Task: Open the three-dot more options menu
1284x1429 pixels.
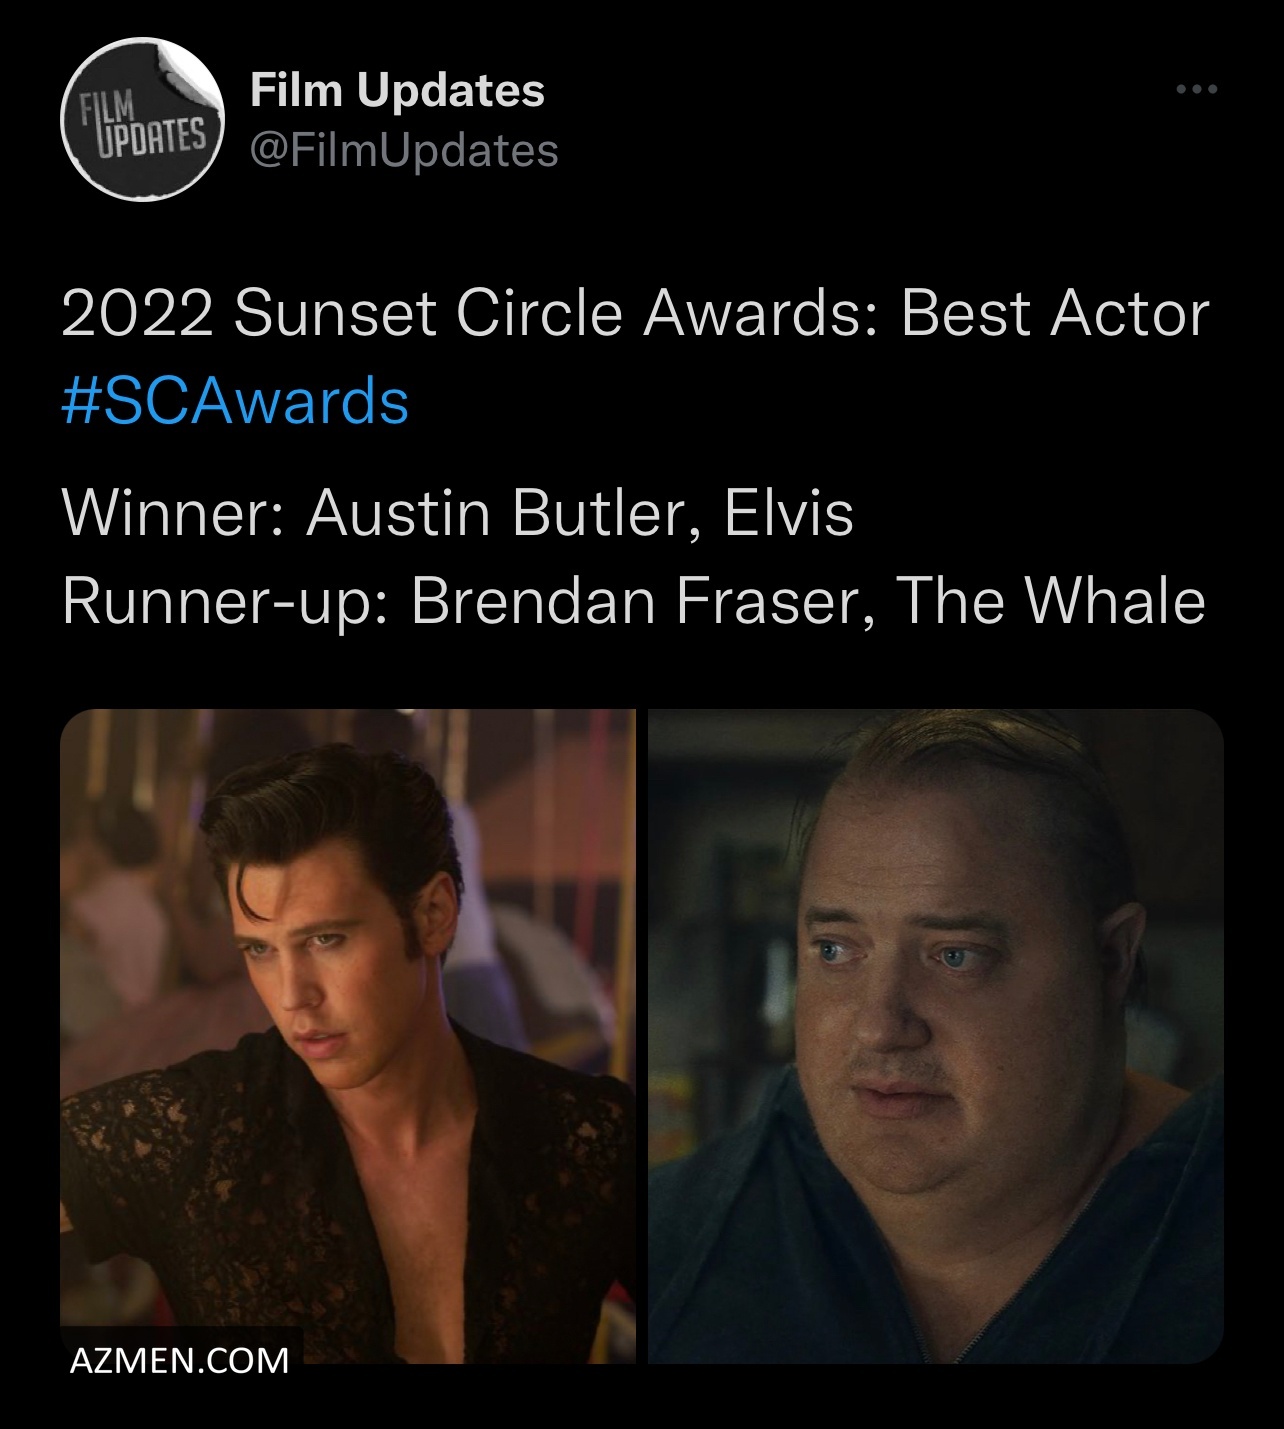Action: (1197, 90)
